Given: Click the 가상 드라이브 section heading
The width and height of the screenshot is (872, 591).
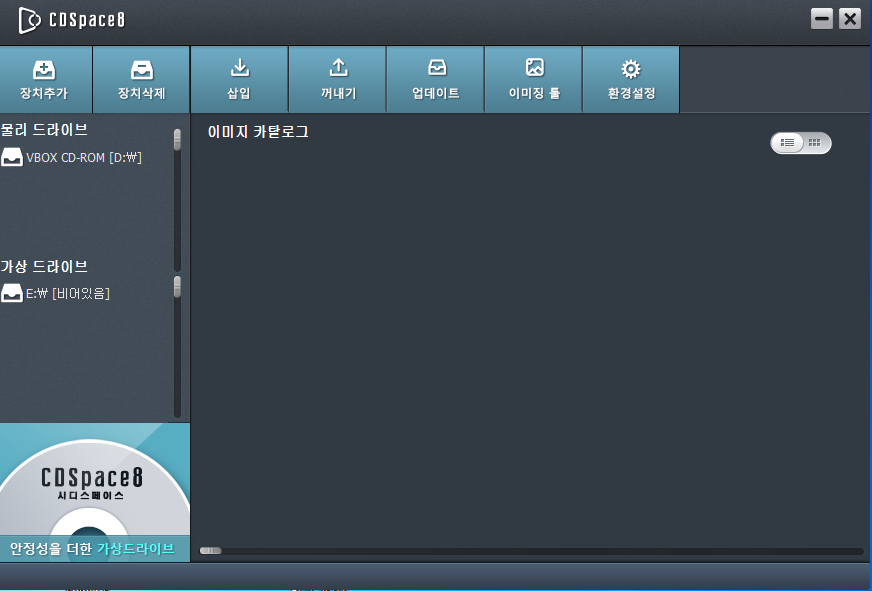Looking at the screenshot, I should [44, 267].
